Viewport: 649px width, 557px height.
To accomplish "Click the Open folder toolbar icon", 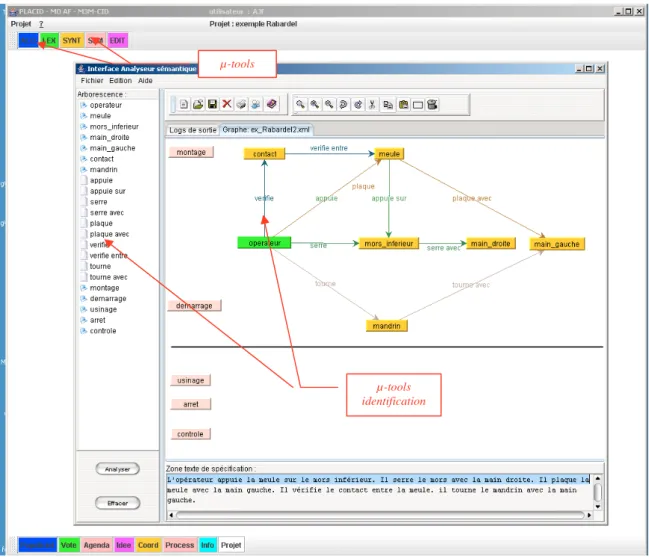I will pos(198,104).
